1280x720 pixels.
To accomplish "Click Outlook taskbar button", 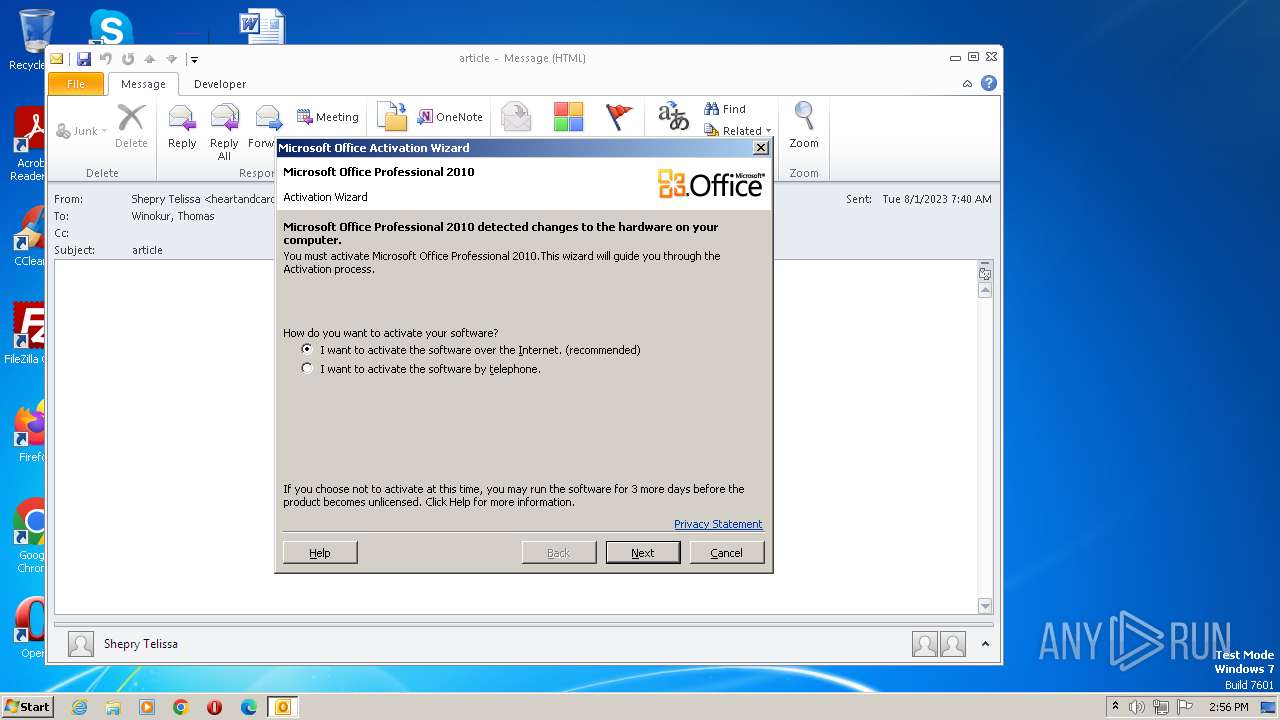I will click(283, 707).
